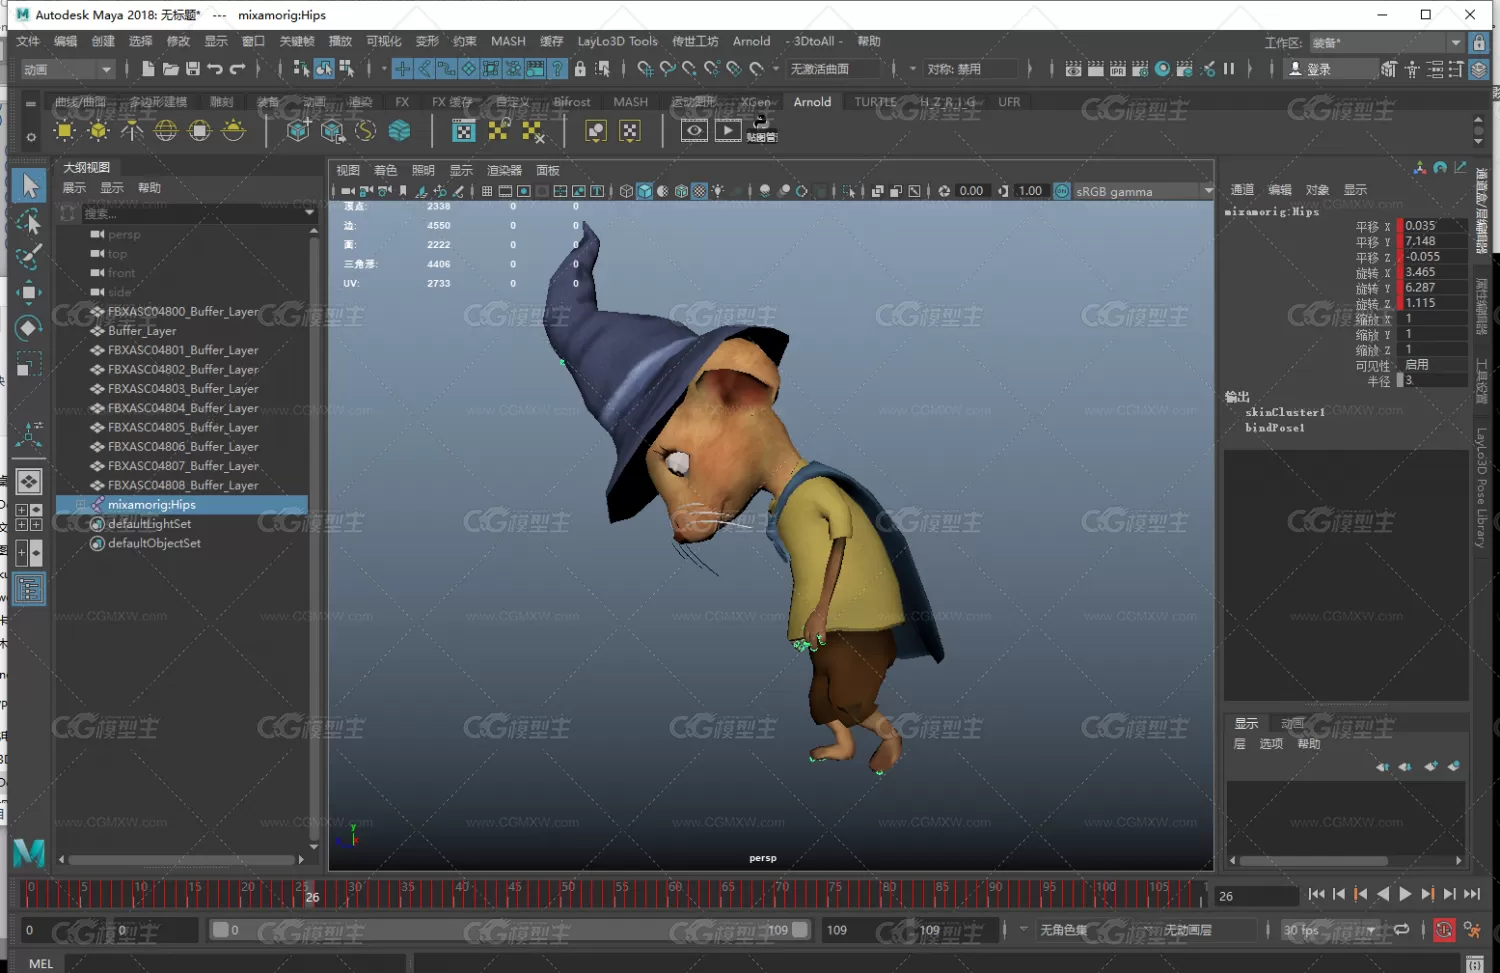Select the Arrow selection tool in toolbox
Image resolution: width=1500 pixels, height=973 pixels.
[x=29, y=185]
